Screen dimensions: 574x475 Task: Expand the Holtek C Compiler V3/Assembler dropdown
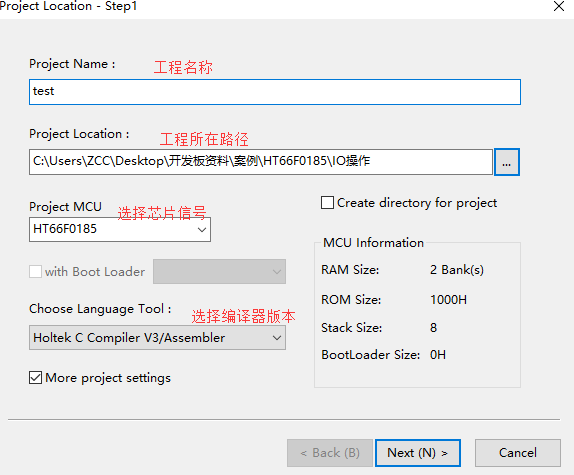tap(157, 338)
